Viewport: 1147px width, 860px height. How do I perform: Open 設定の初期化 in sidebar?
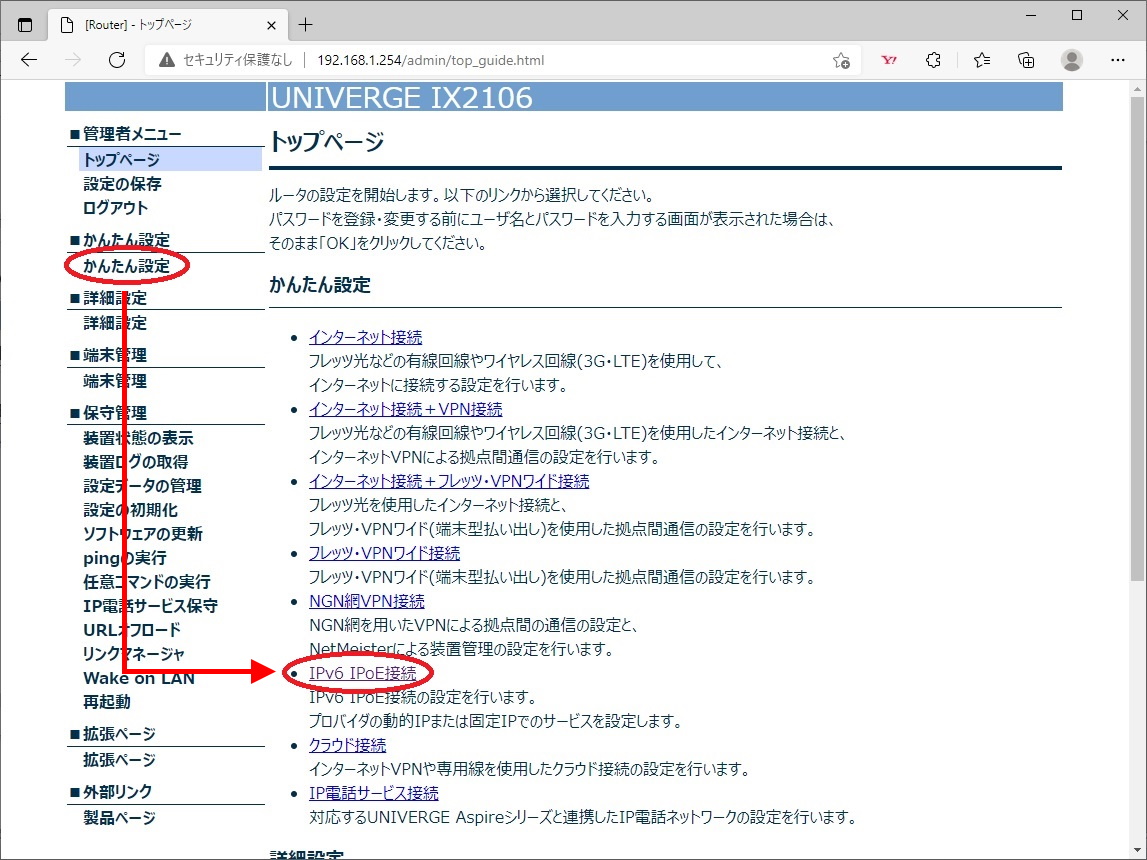tap(130, 510)
